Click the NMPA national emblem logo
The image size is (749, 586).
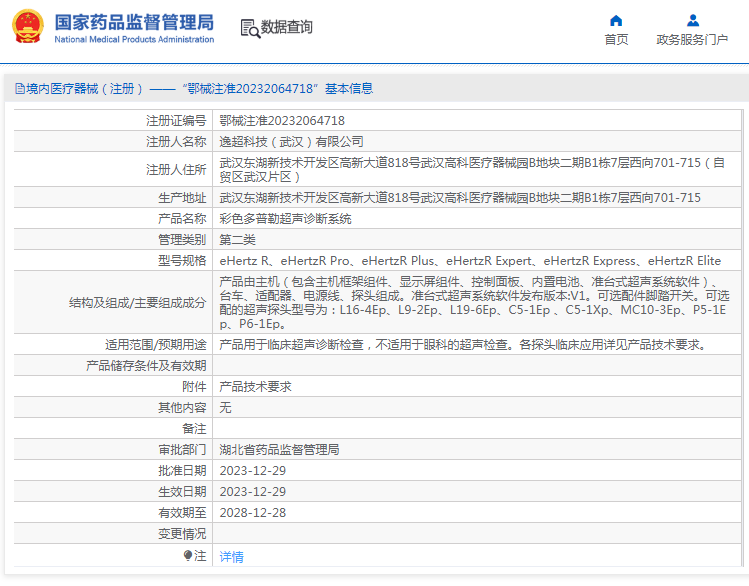click(27, 26)
